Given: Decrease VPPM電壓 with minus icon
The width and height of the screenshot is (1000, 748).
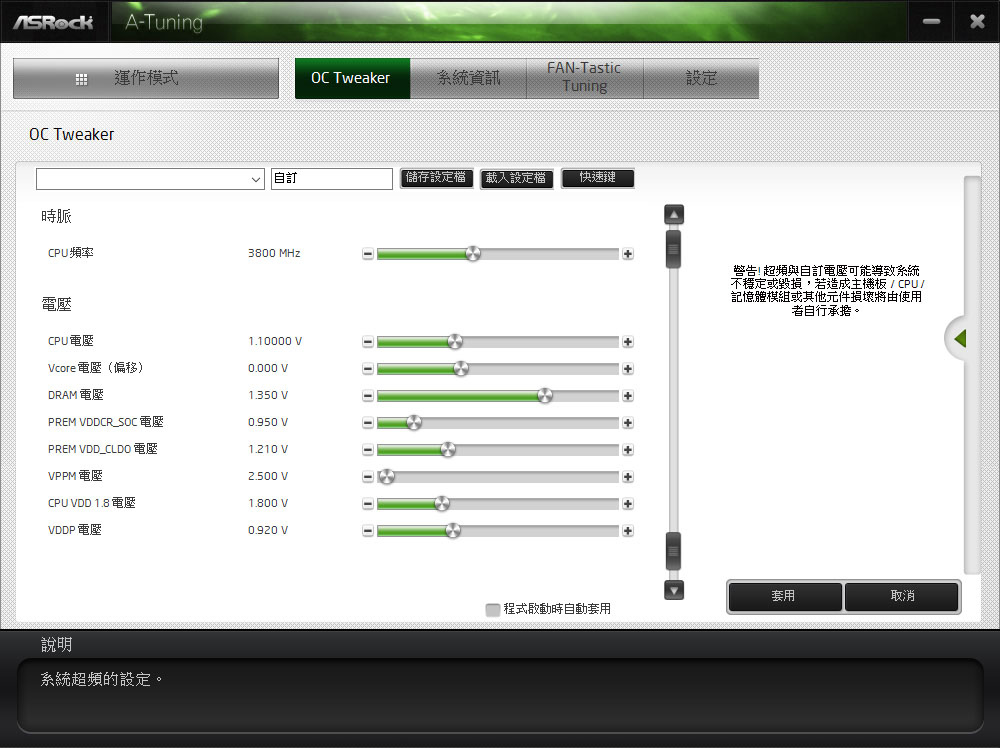Looking at the screenshot, I should 367,476.
